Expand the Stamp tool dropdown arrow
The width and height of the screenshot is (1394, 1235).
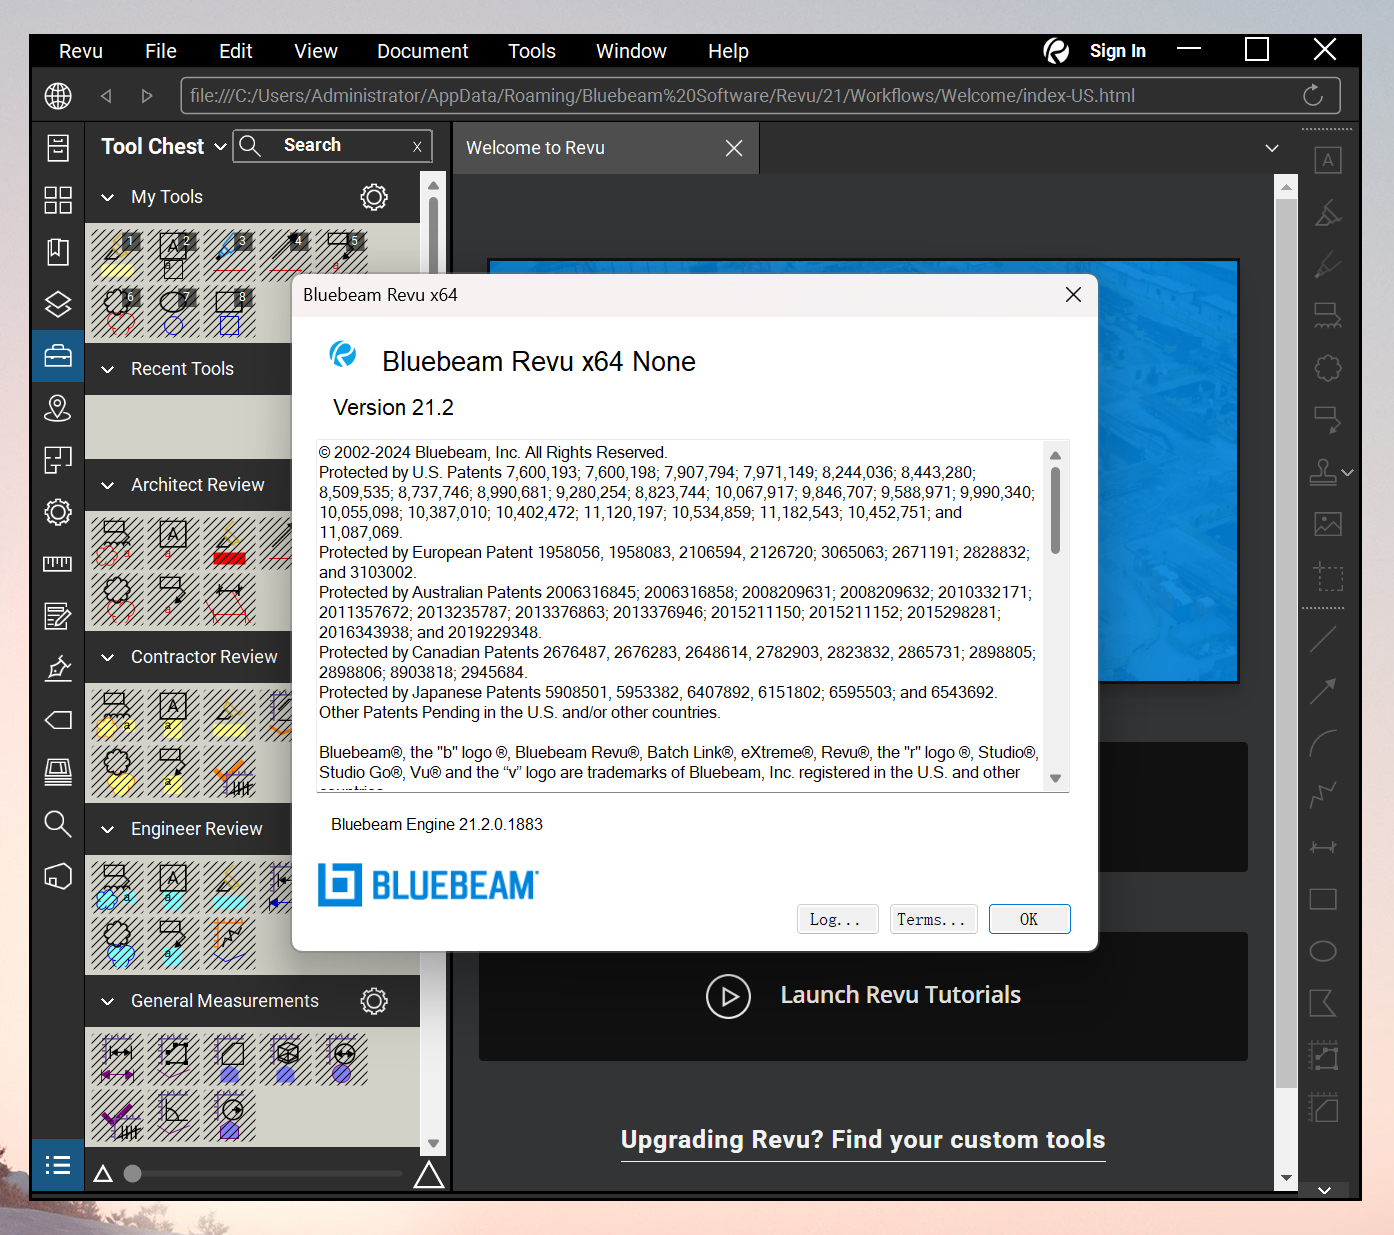point(1348,472)
